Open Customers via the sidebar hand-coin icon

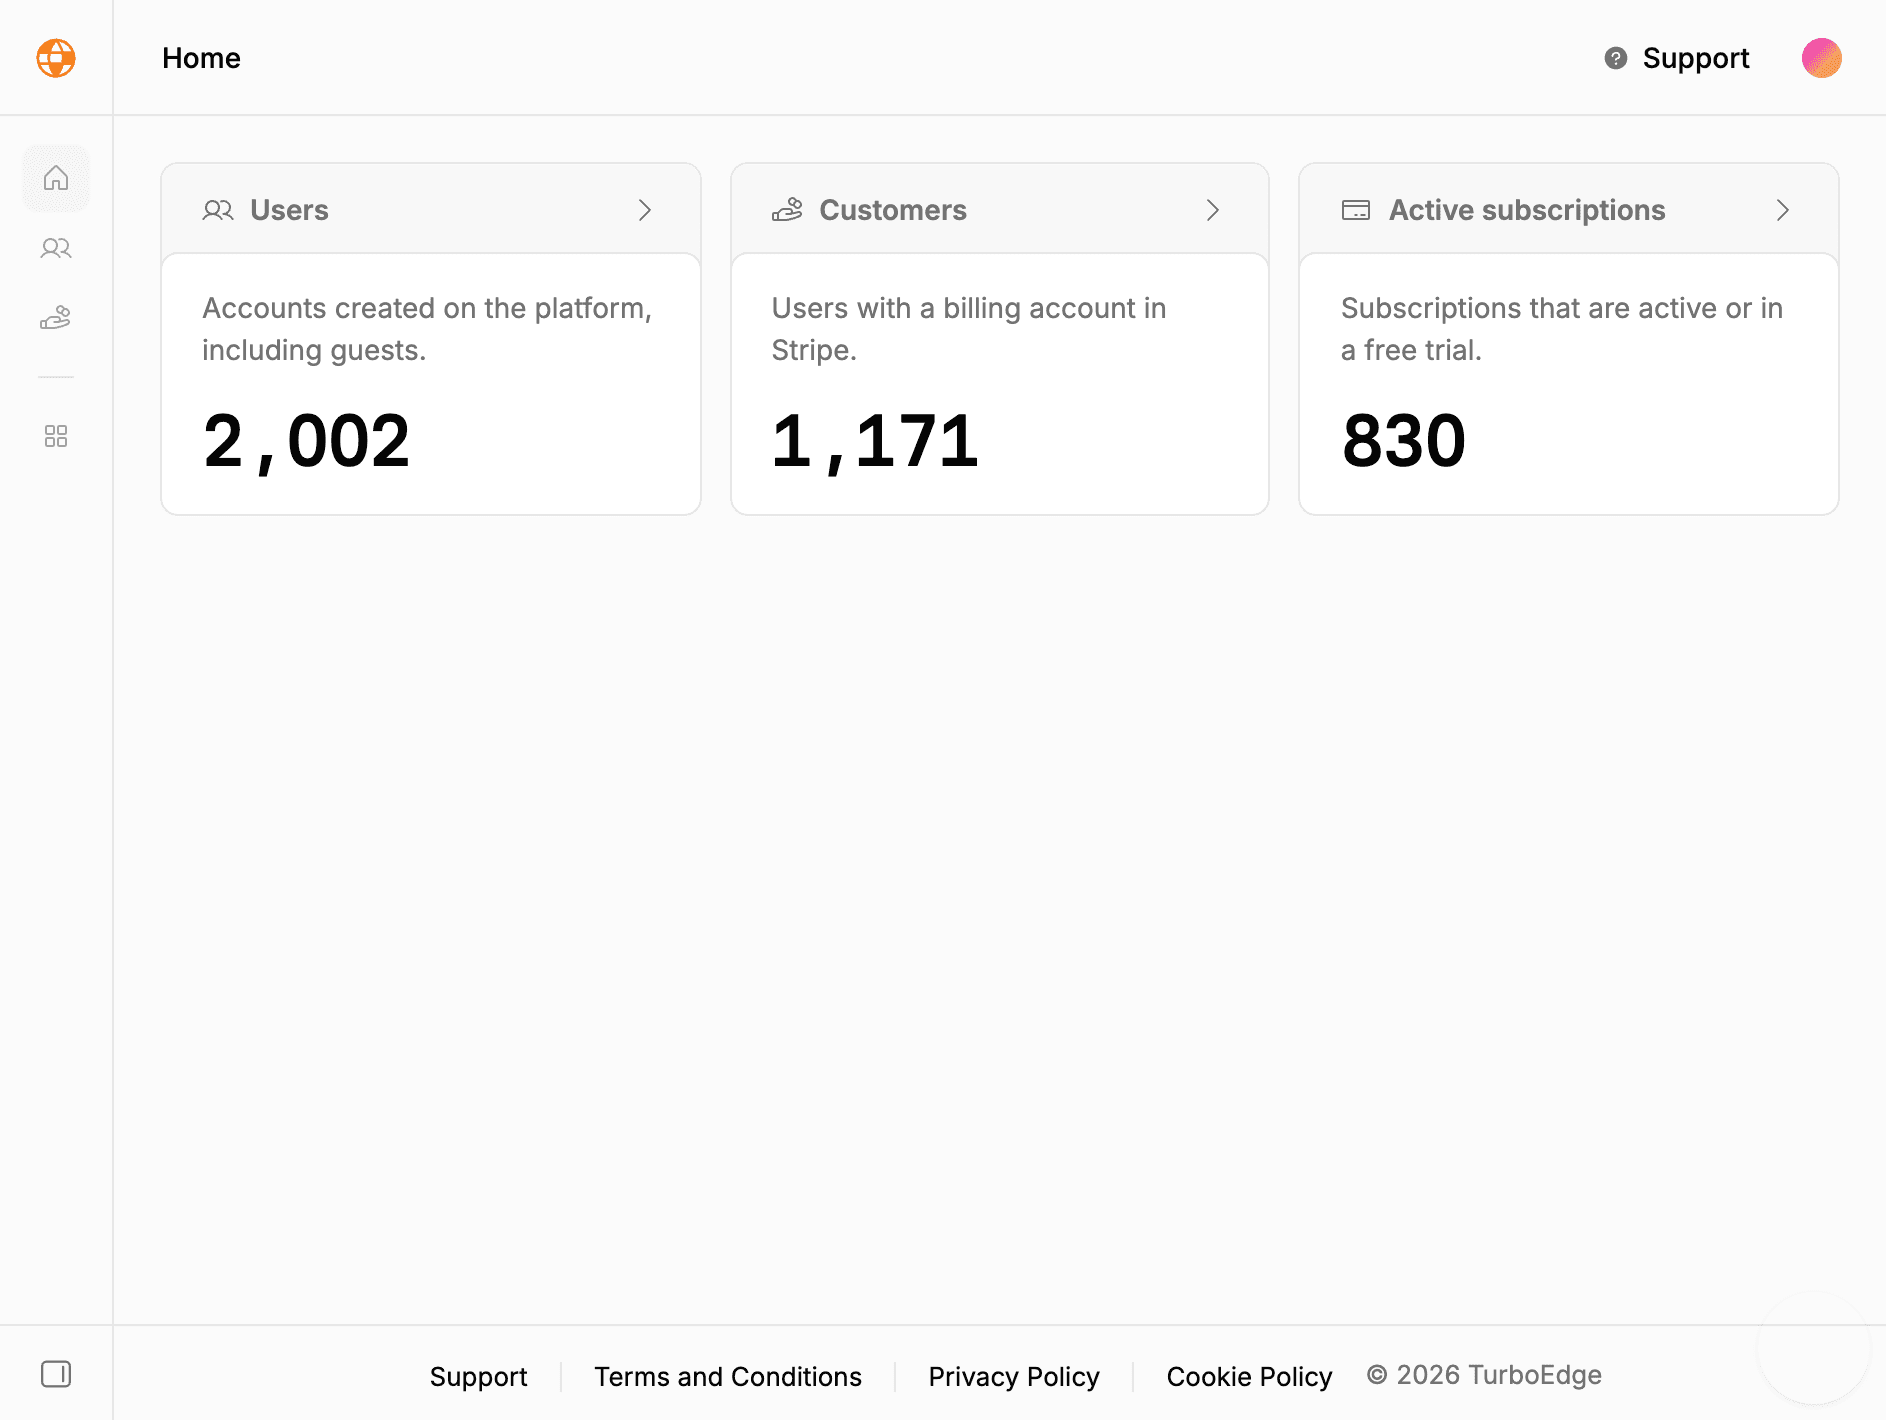56,318
